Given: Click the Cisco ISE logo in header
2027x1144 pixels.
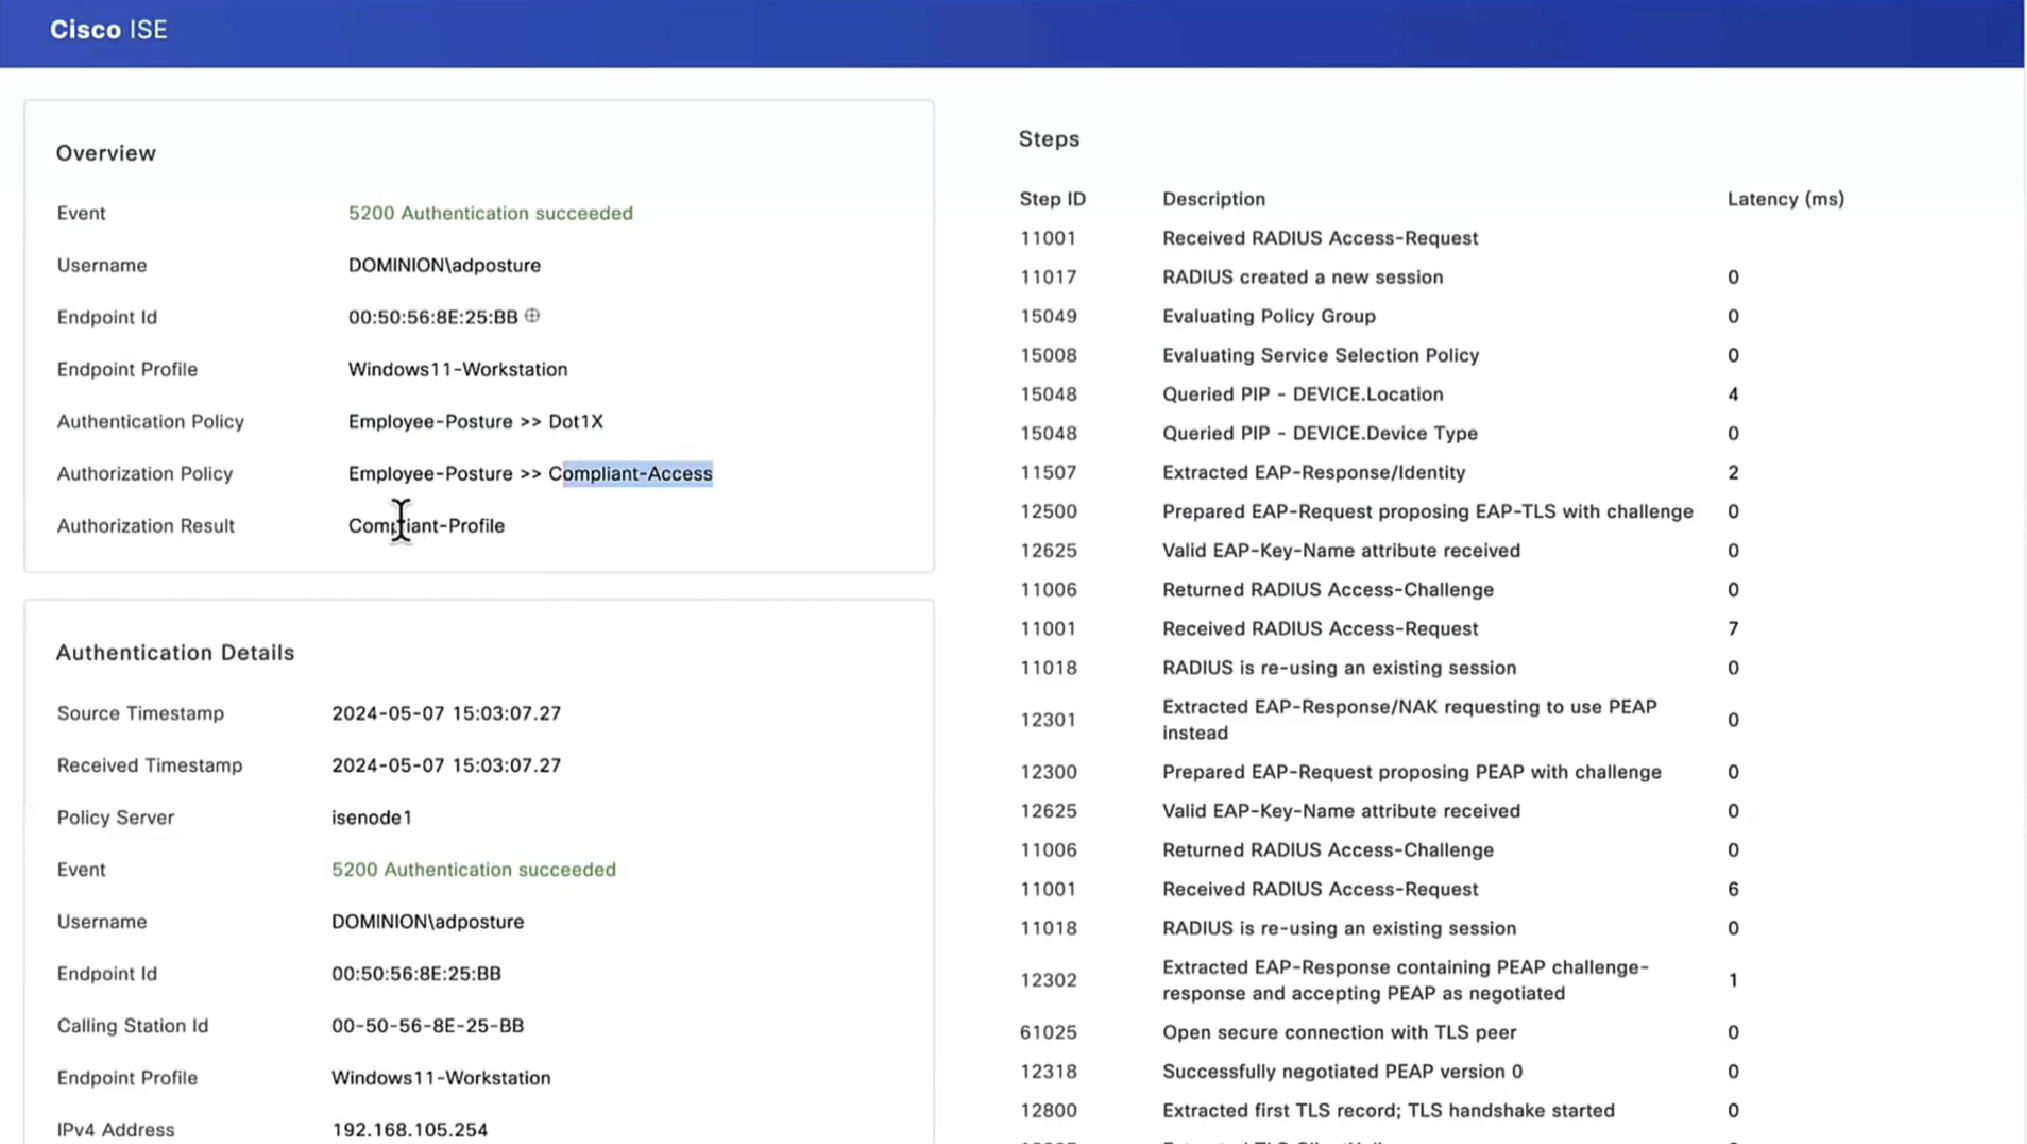Looking at the screenshot, I should pos(108,30).
